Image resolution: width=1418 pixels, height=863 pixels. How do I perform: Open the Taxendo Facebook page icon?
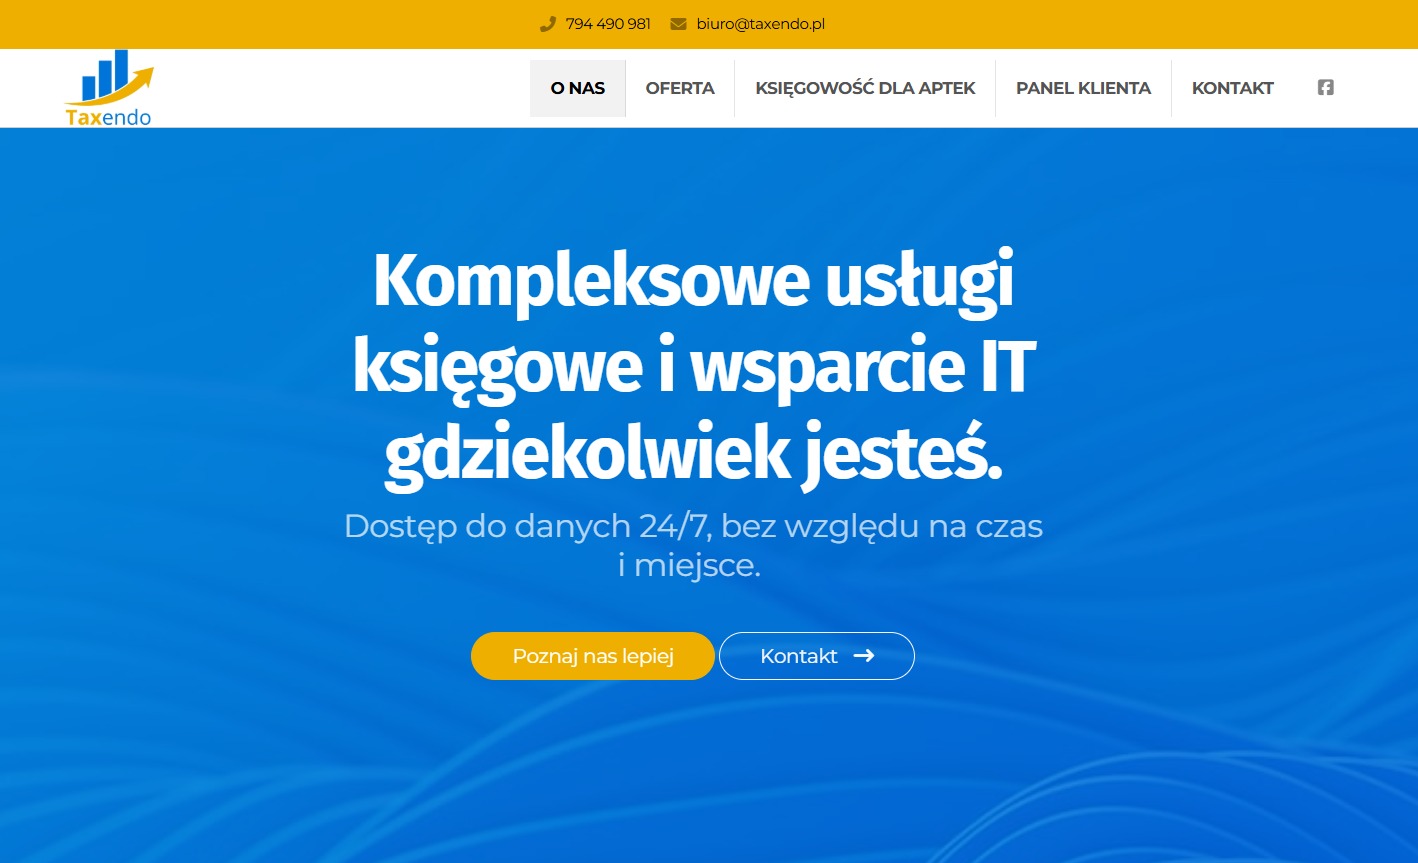pyautogui.click(x=1325, y=87)
